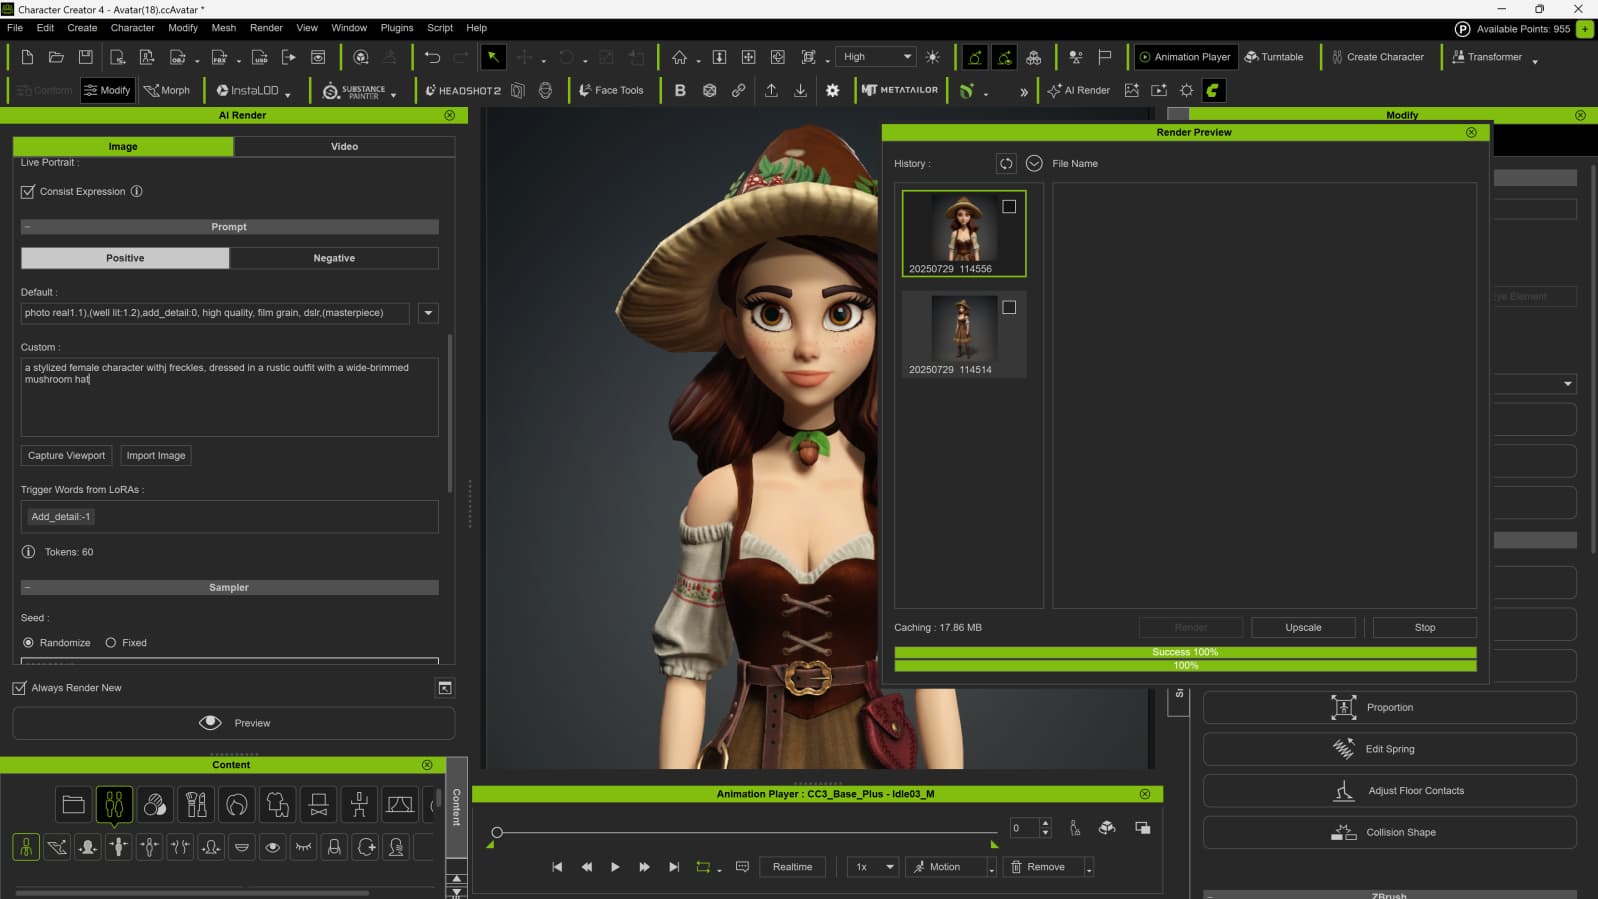Collapse the Prompt section
Viewport: 1598px width, 899px height.
(27, 227)
